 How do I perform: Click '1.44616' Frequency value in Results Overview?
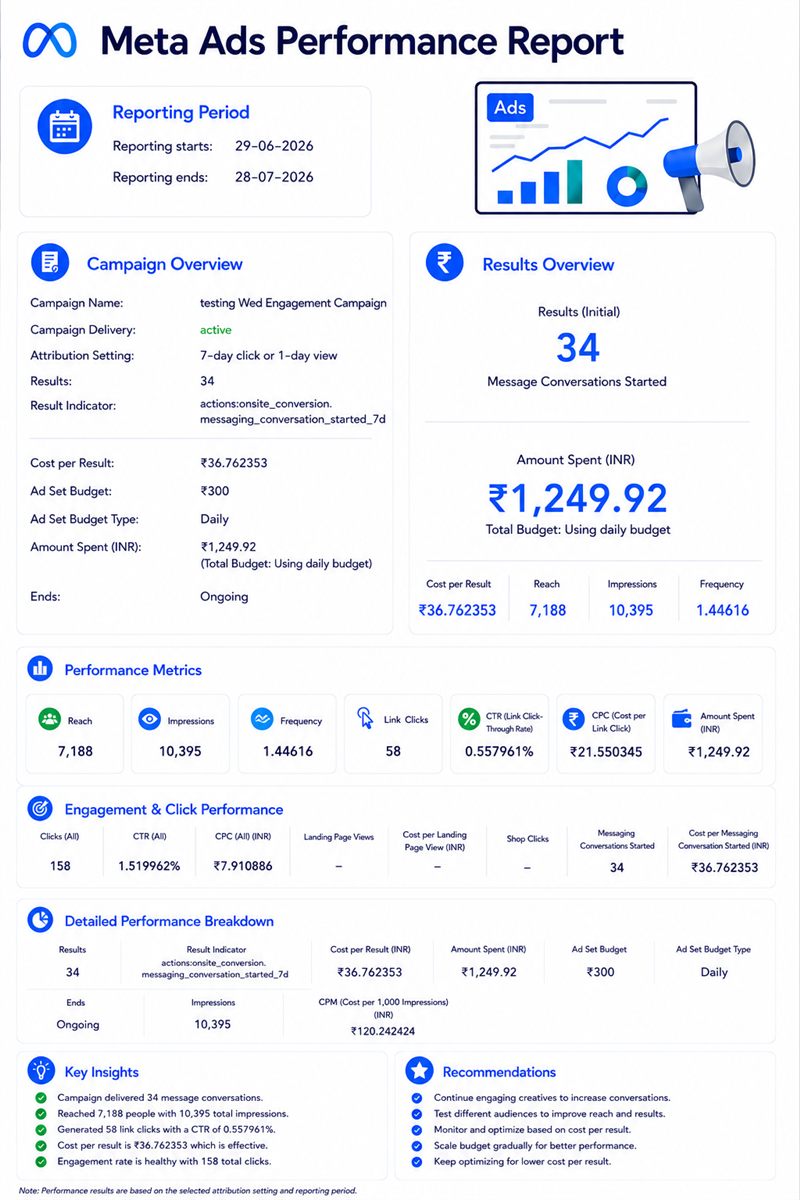click(722, 610)
